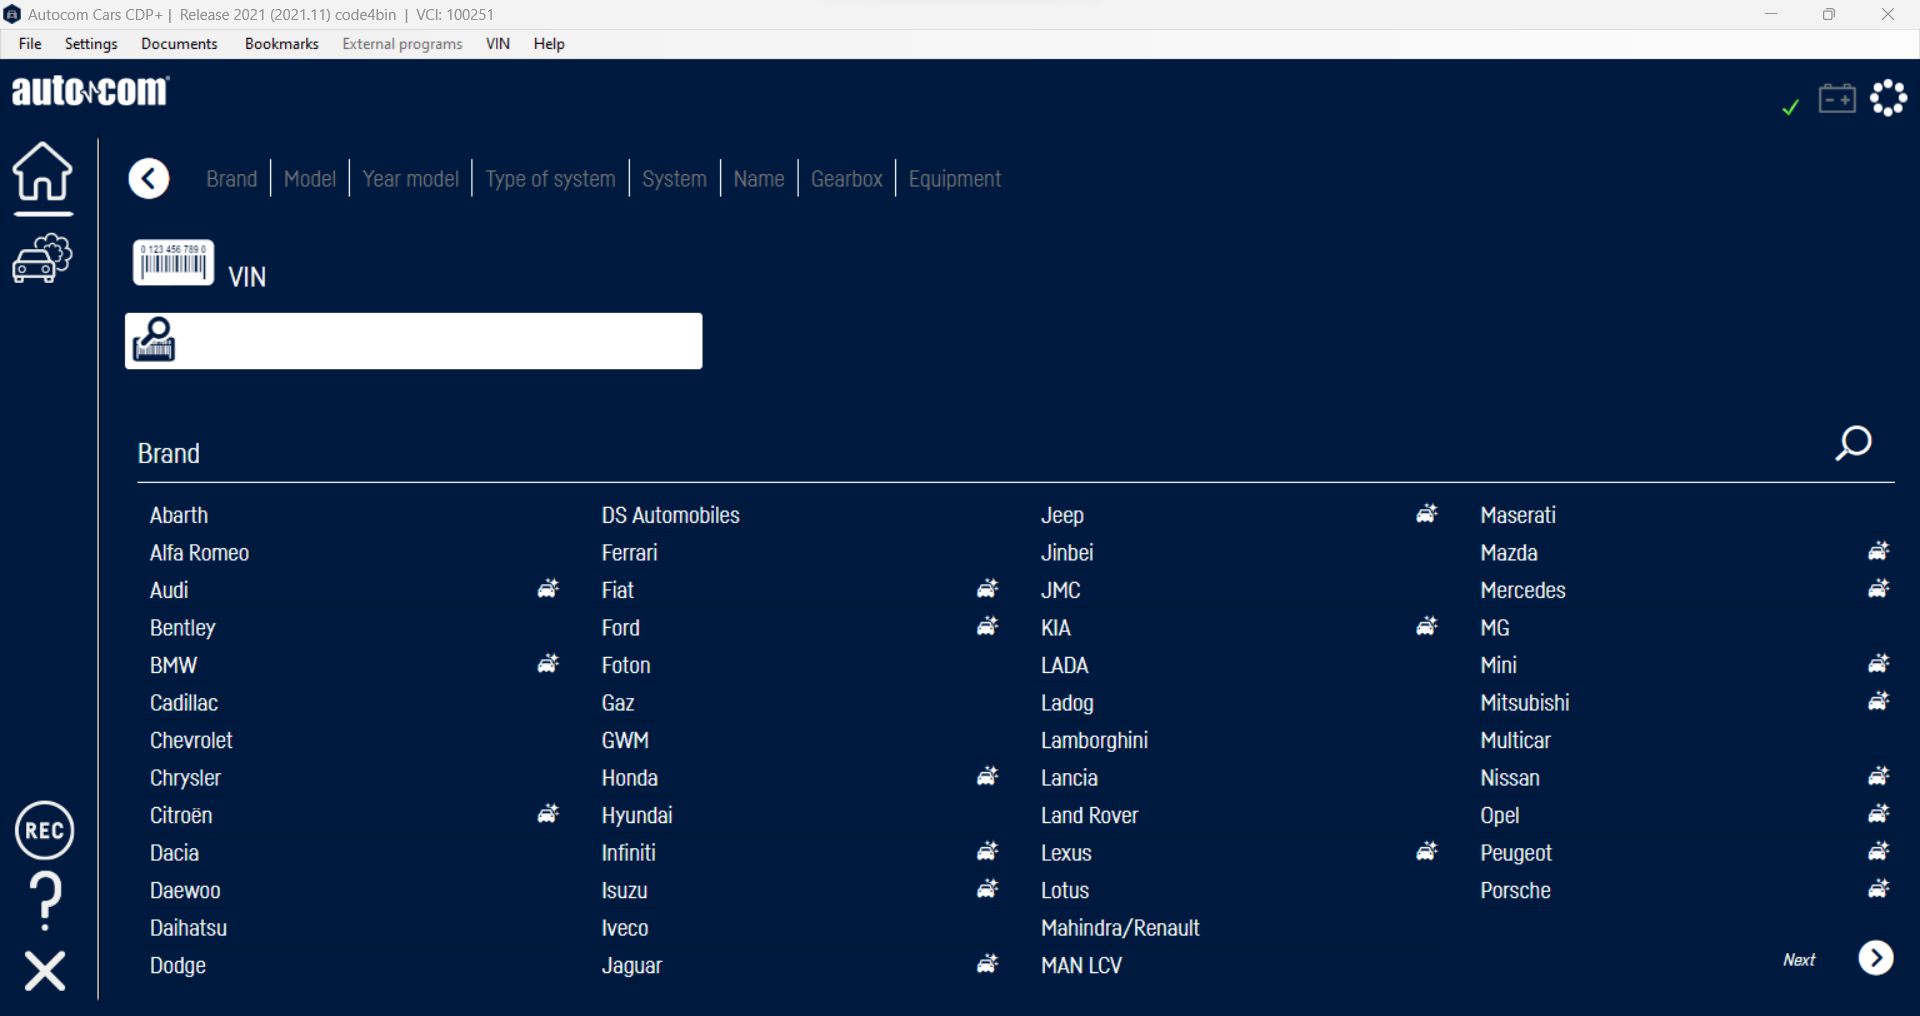Select the Brand breadcrumb step
This screenshot has width=1920, height=1016.
(232, 179)
